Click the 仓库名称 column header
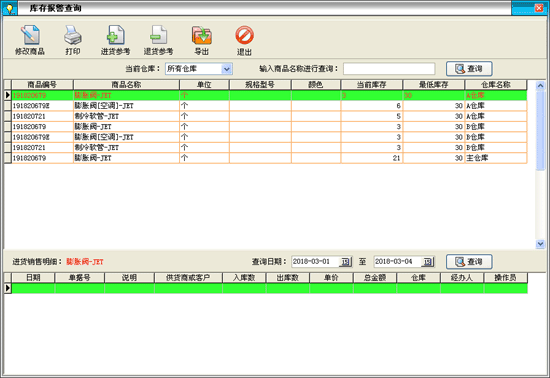Image resolution: width=550 pixels, height=378 pixels. click(496, 85)
